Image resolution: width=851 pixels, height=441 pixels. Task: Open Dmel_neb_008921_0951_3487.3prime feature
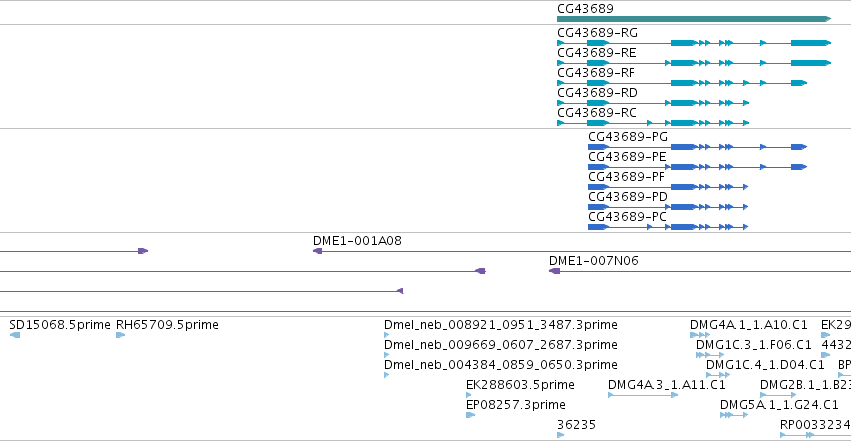[x=386, y=335]
